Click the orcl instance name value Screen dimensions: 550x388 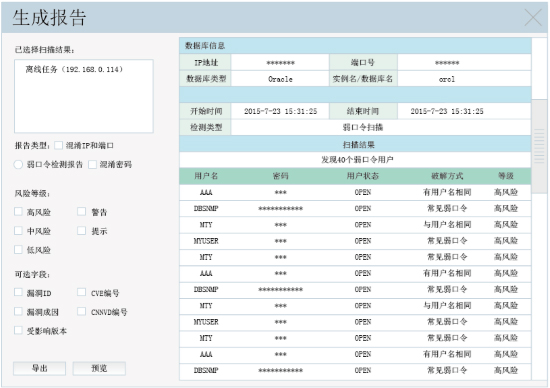[x=447, y=79]
